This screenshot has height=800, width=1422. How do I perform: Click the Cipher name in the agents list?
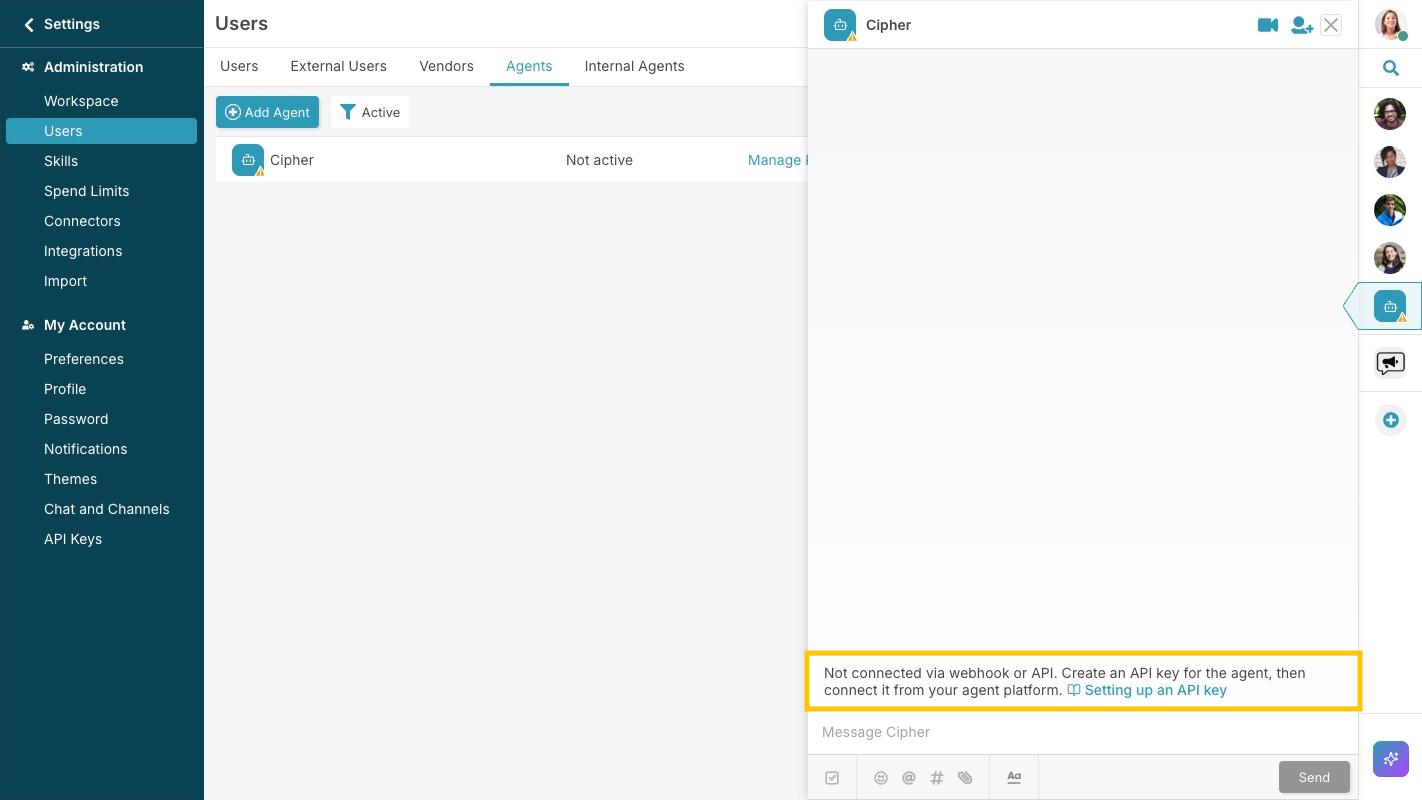[x=292, y=160]
